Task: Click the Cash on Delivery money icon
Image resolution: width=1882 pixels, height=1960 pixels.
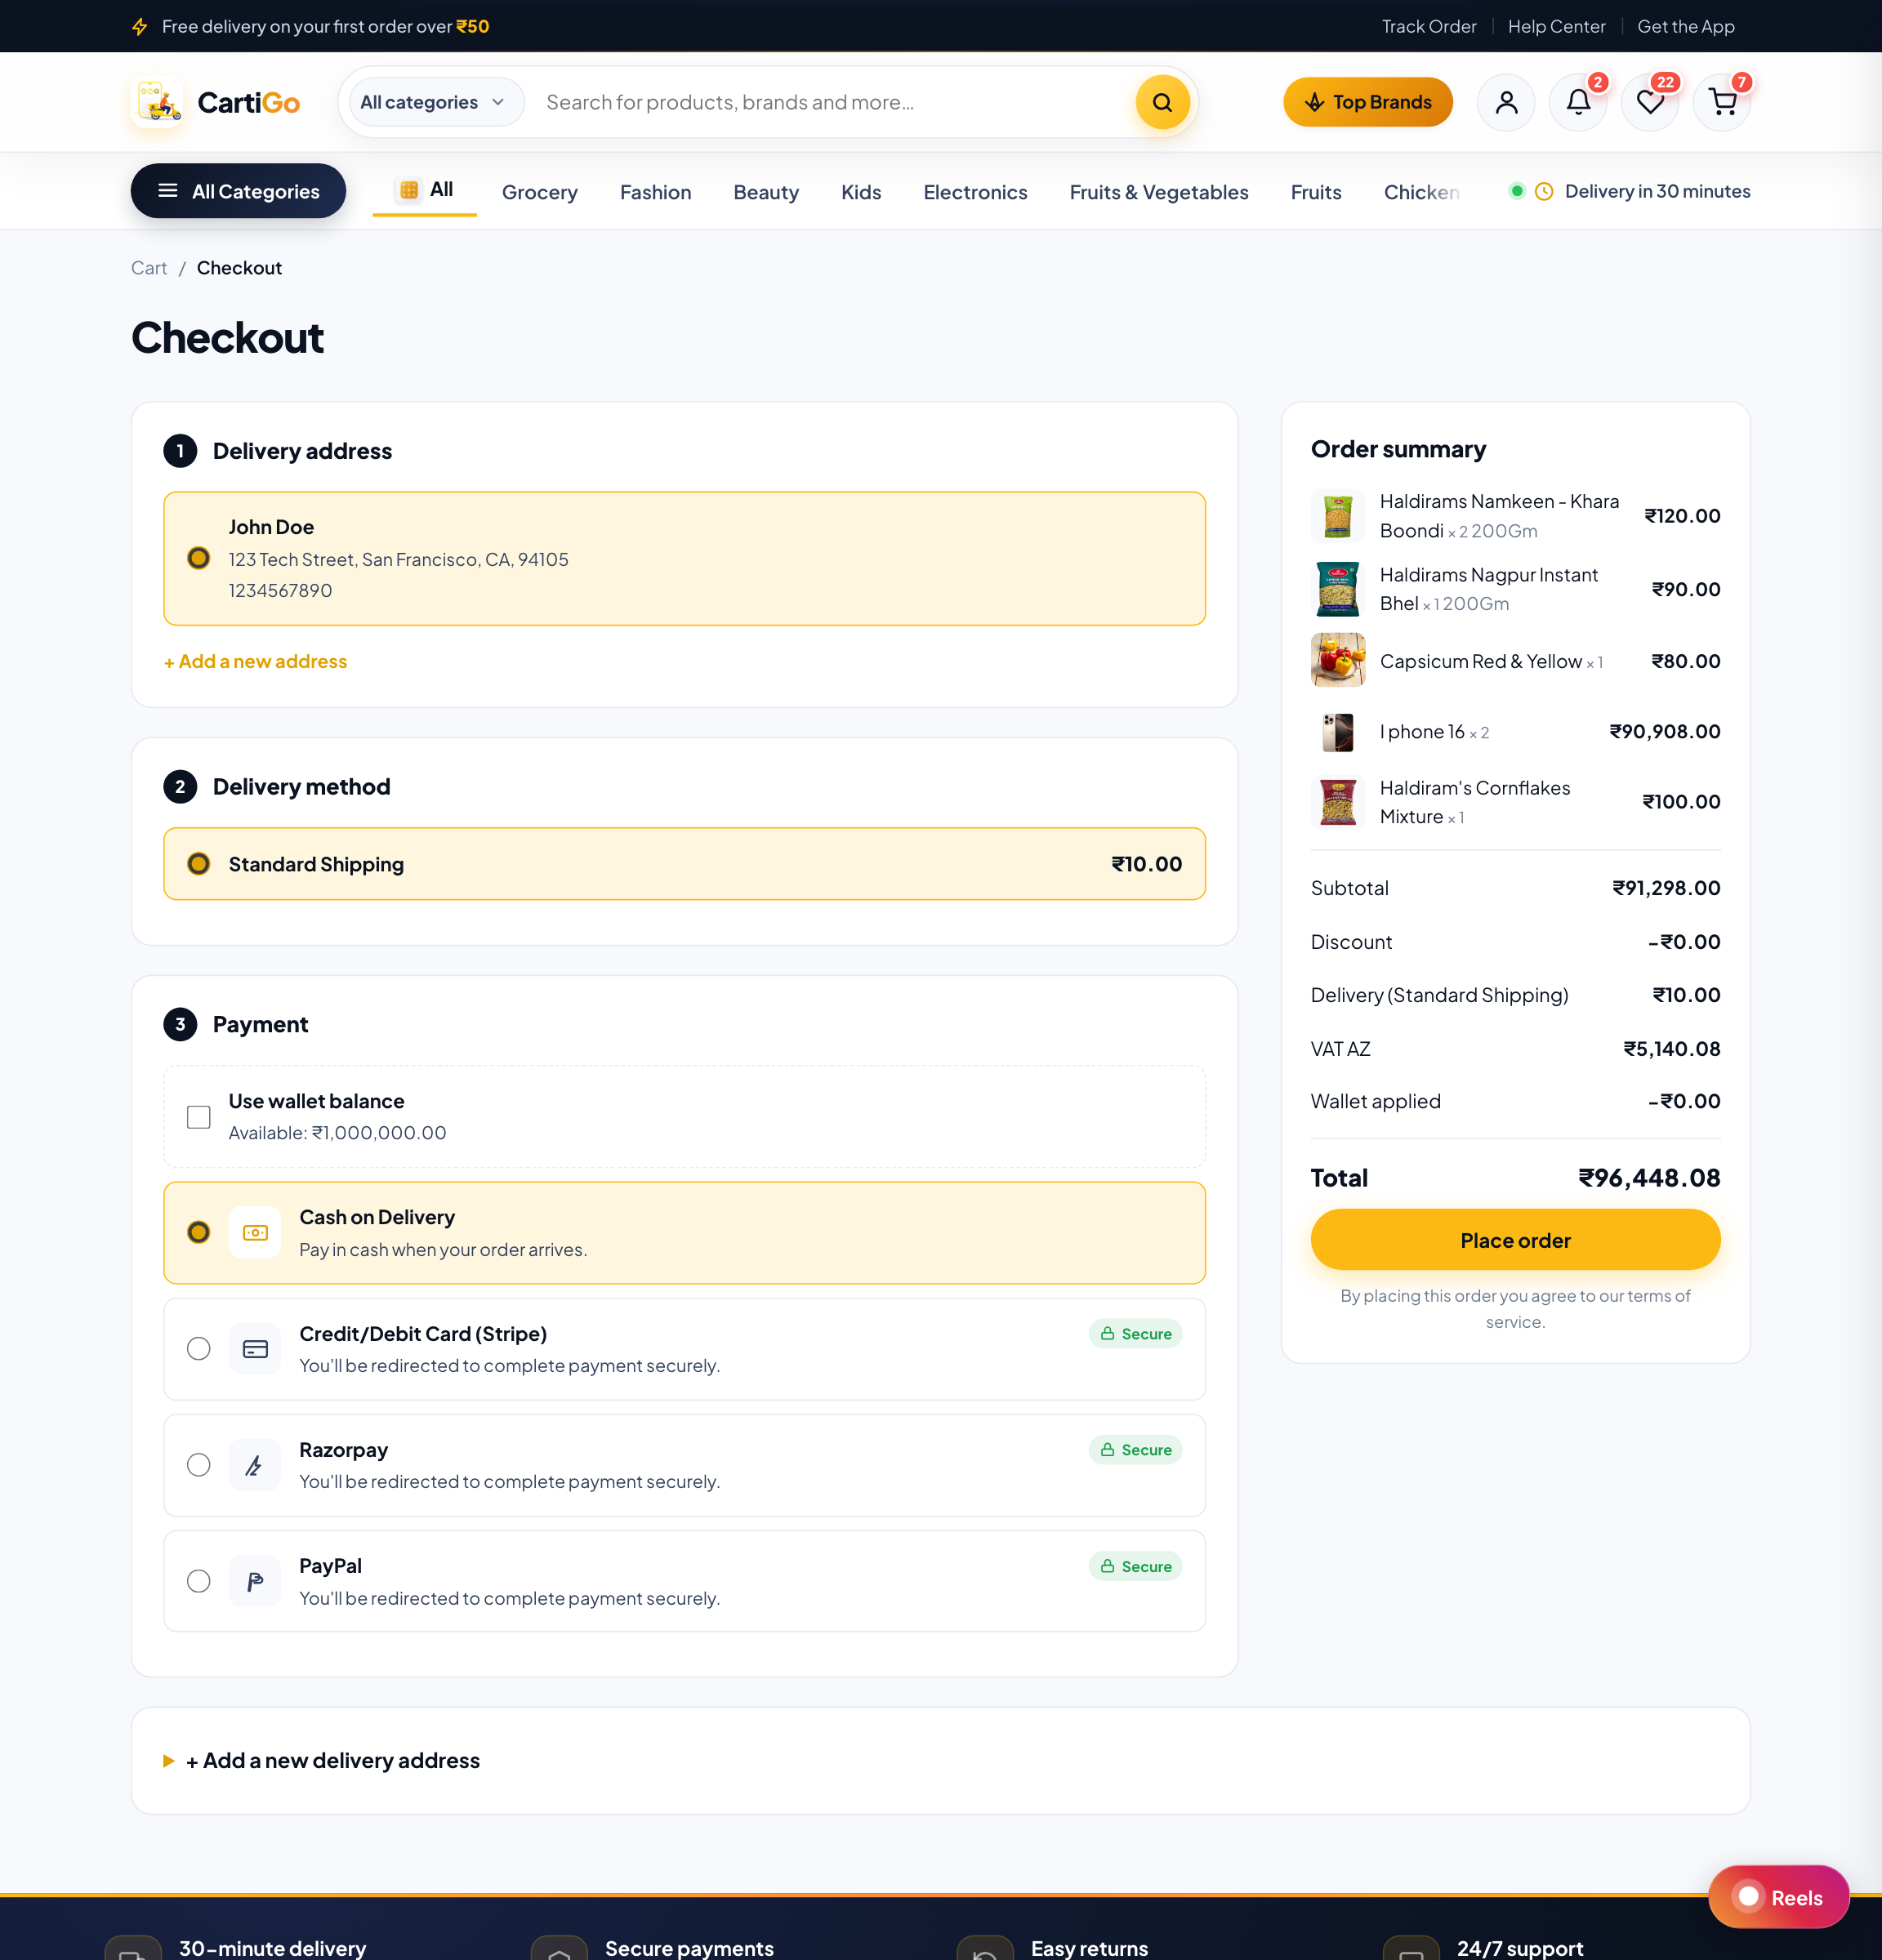Action: click(255, 1233)
